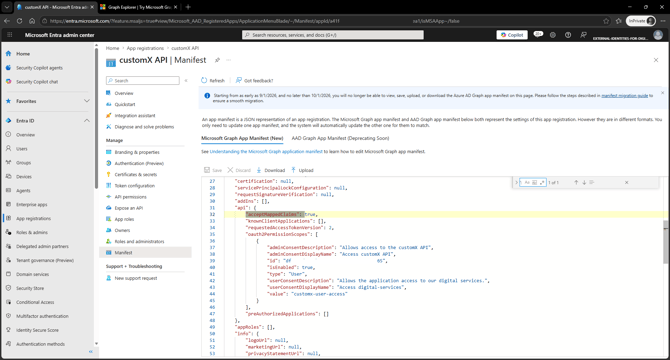The height and width of the screenshot is (360, 670).
Task: Open Enterprise apps in navigation
Action: pyautogui.click(x=32, y=205)
